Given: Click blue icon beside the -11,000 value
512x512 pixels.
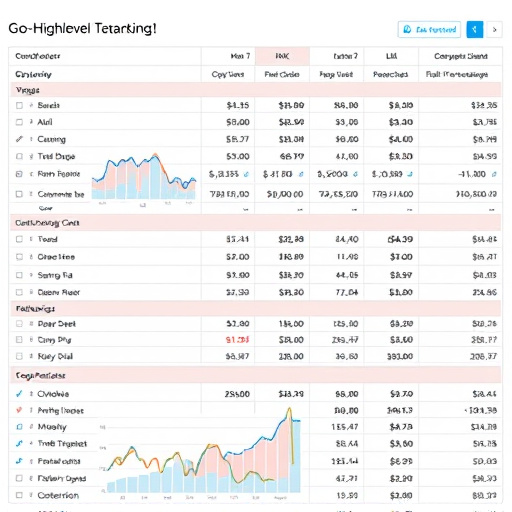Looking at the screenshot, I should click(494, 174).
